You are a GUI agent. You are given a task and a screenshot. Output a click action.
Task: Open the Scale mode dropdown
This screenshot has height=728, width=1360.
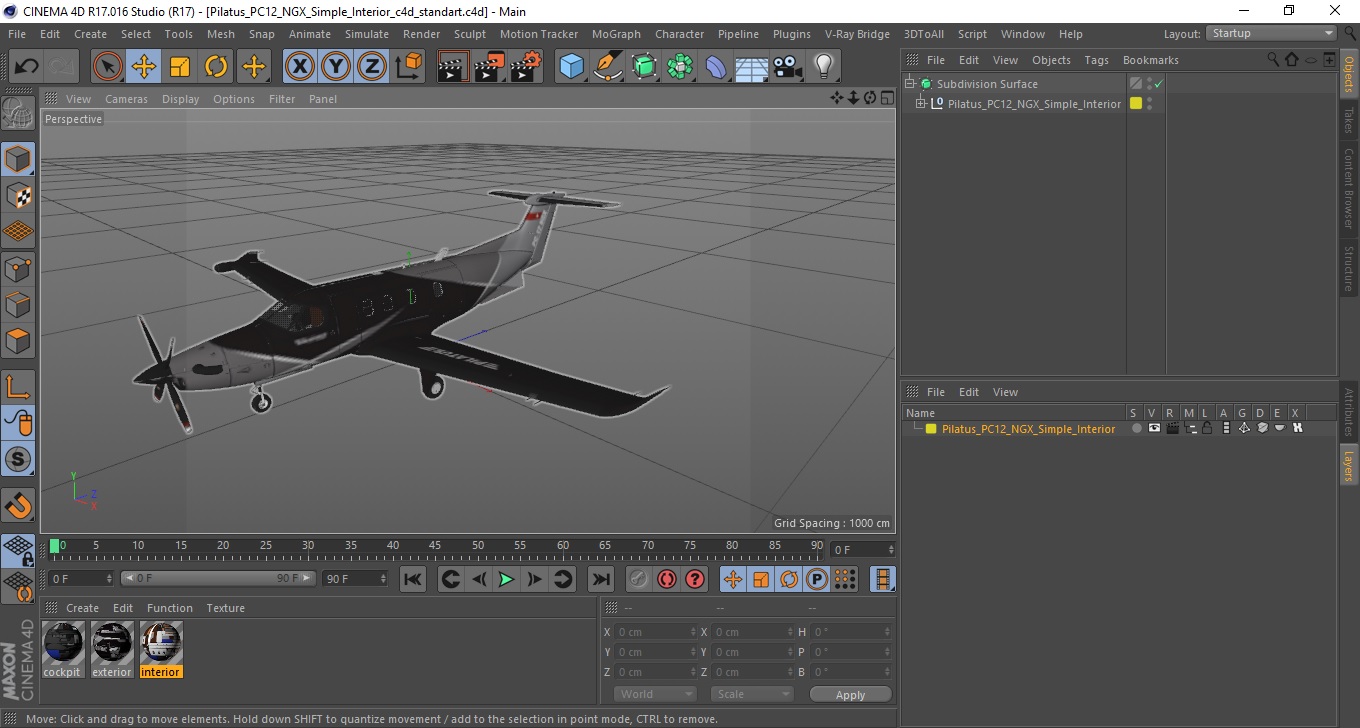coord(752,694)
